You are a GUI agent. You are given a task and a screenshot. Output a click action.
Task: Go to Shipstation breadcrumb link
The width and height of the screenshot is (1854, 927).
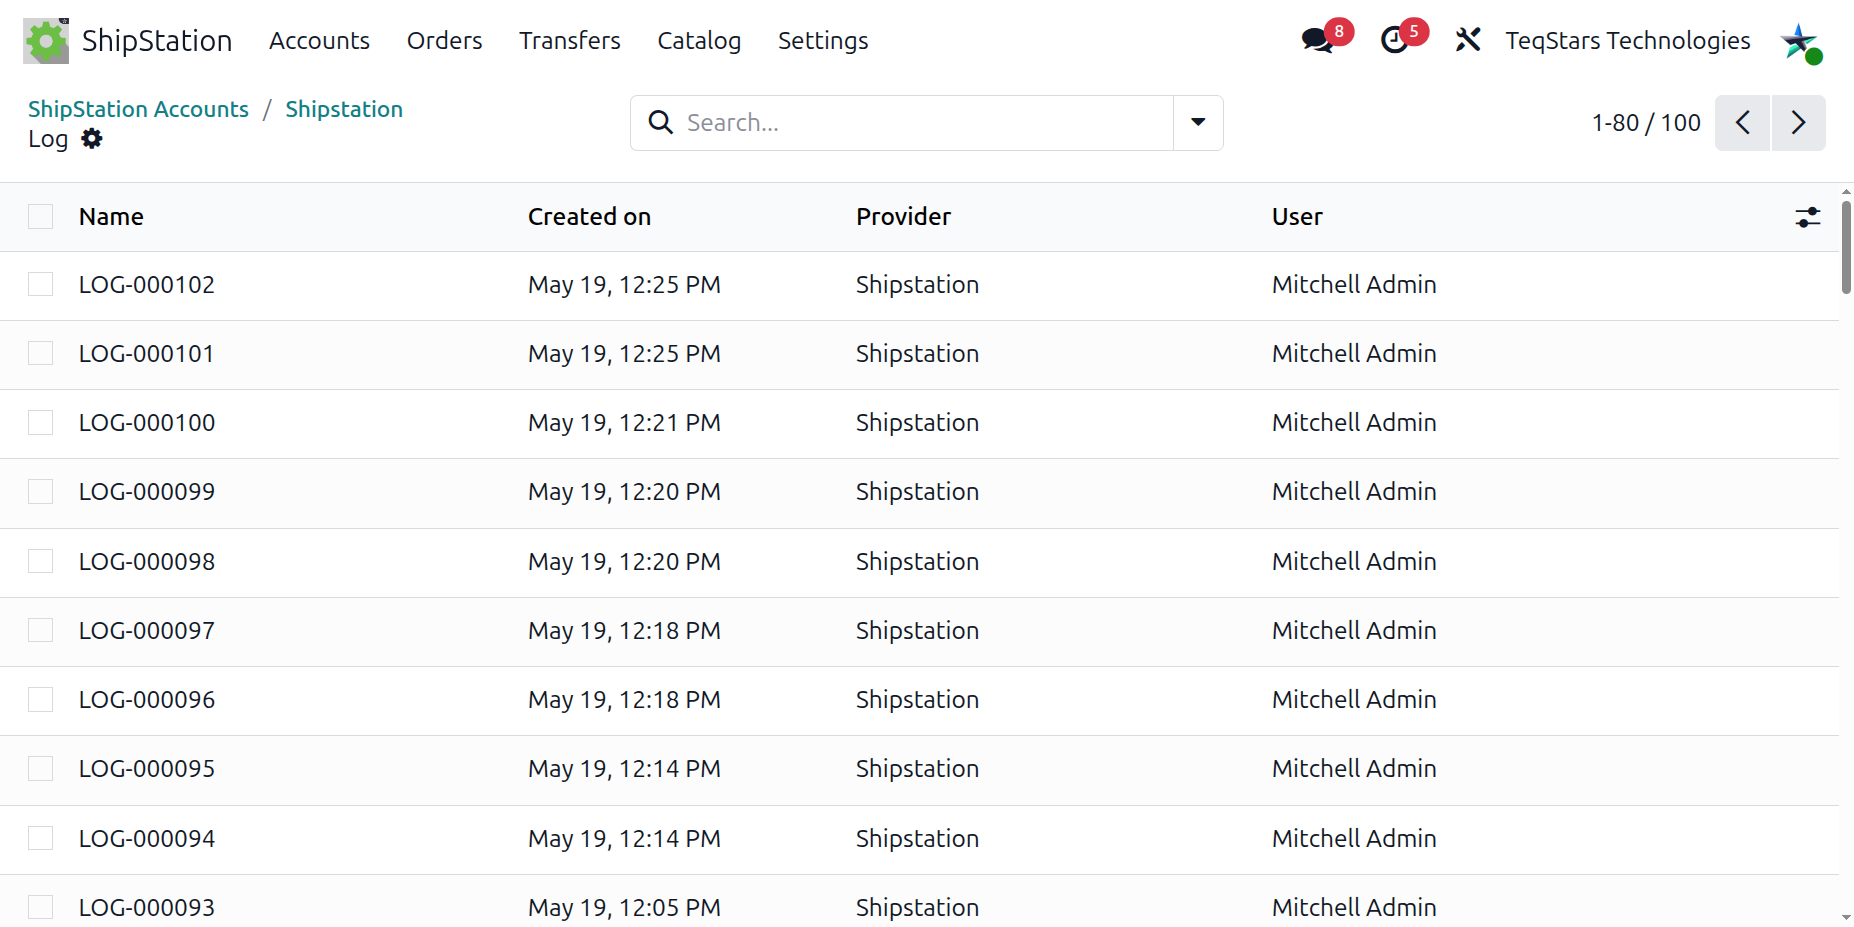coord(344,109)
